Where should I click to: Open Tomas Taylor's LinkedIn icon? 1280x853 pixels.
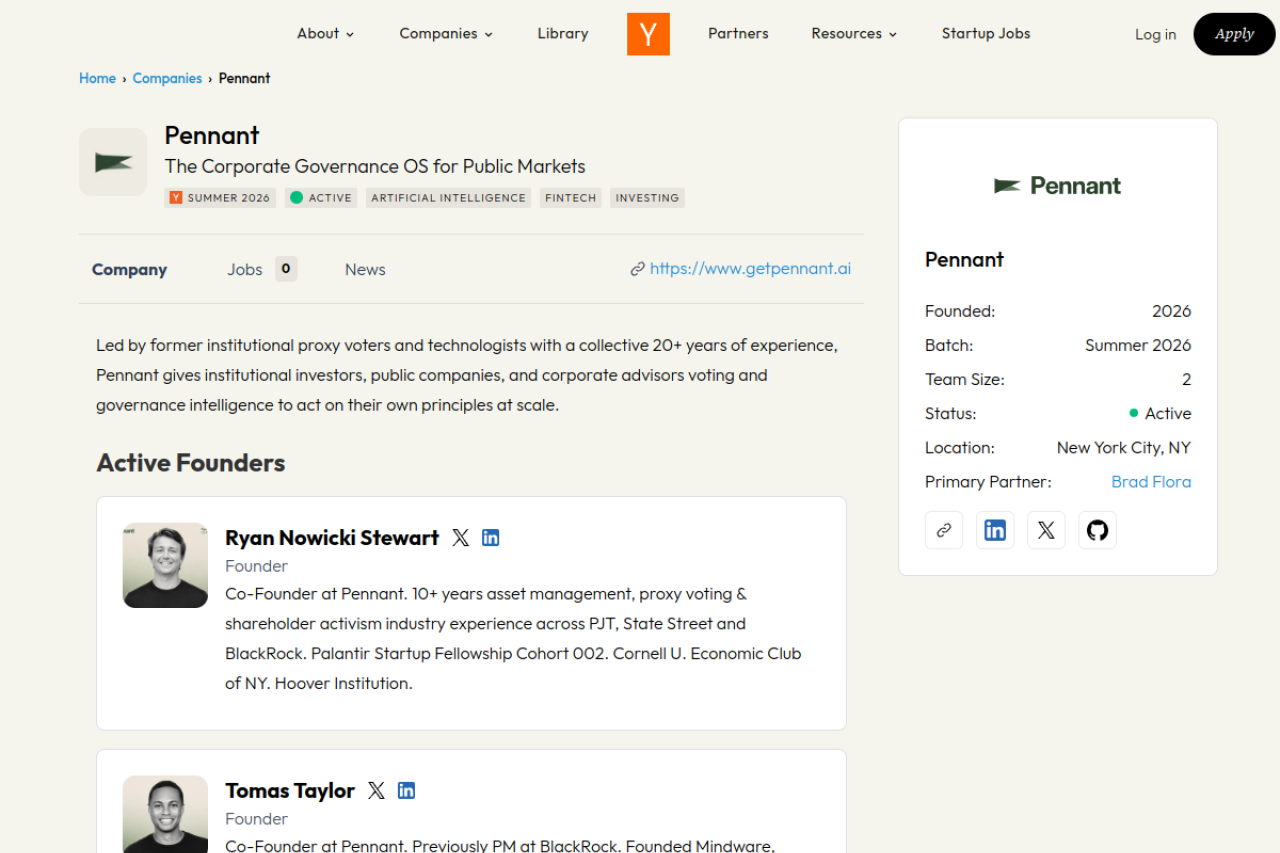click(x=406, y=791)
